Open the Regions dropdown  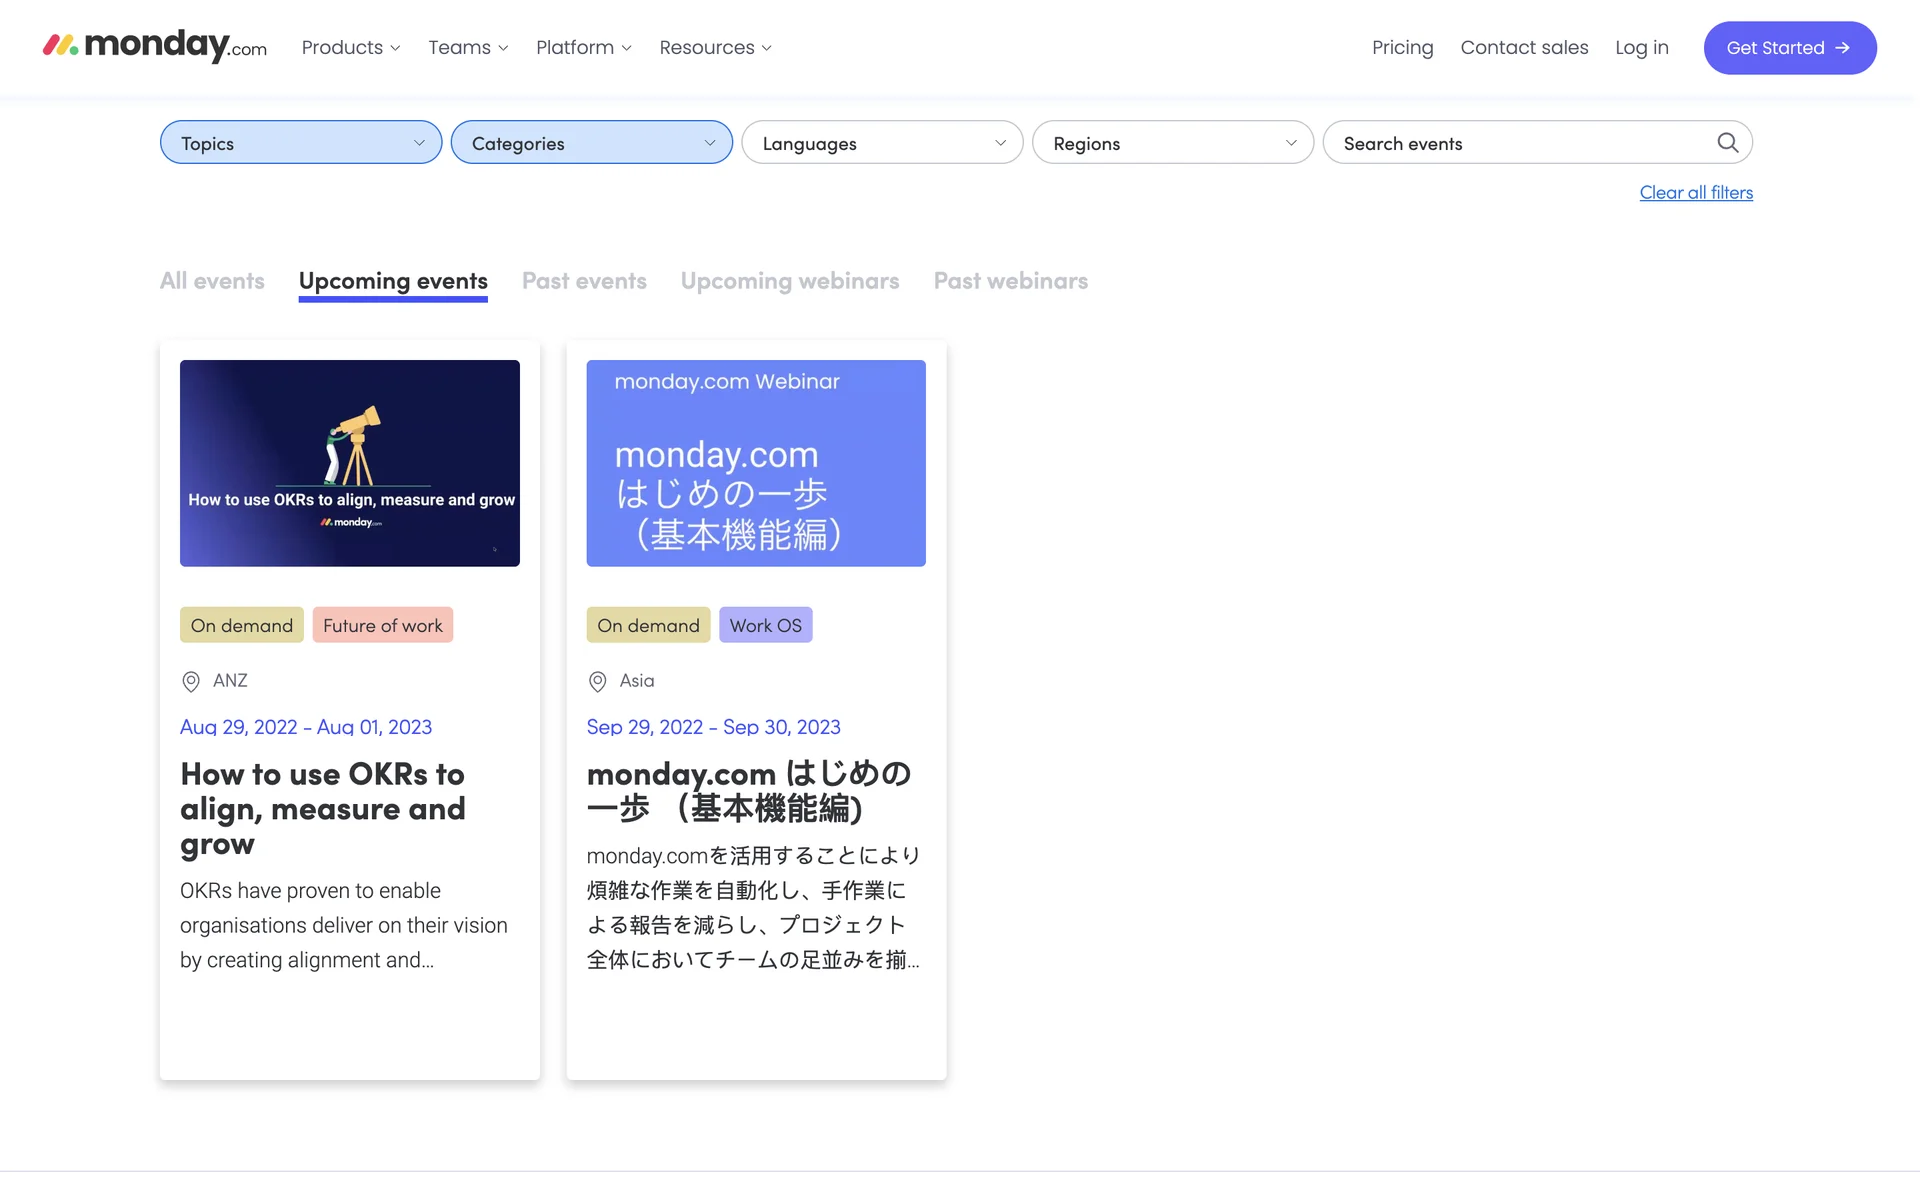coord(1172,143)
